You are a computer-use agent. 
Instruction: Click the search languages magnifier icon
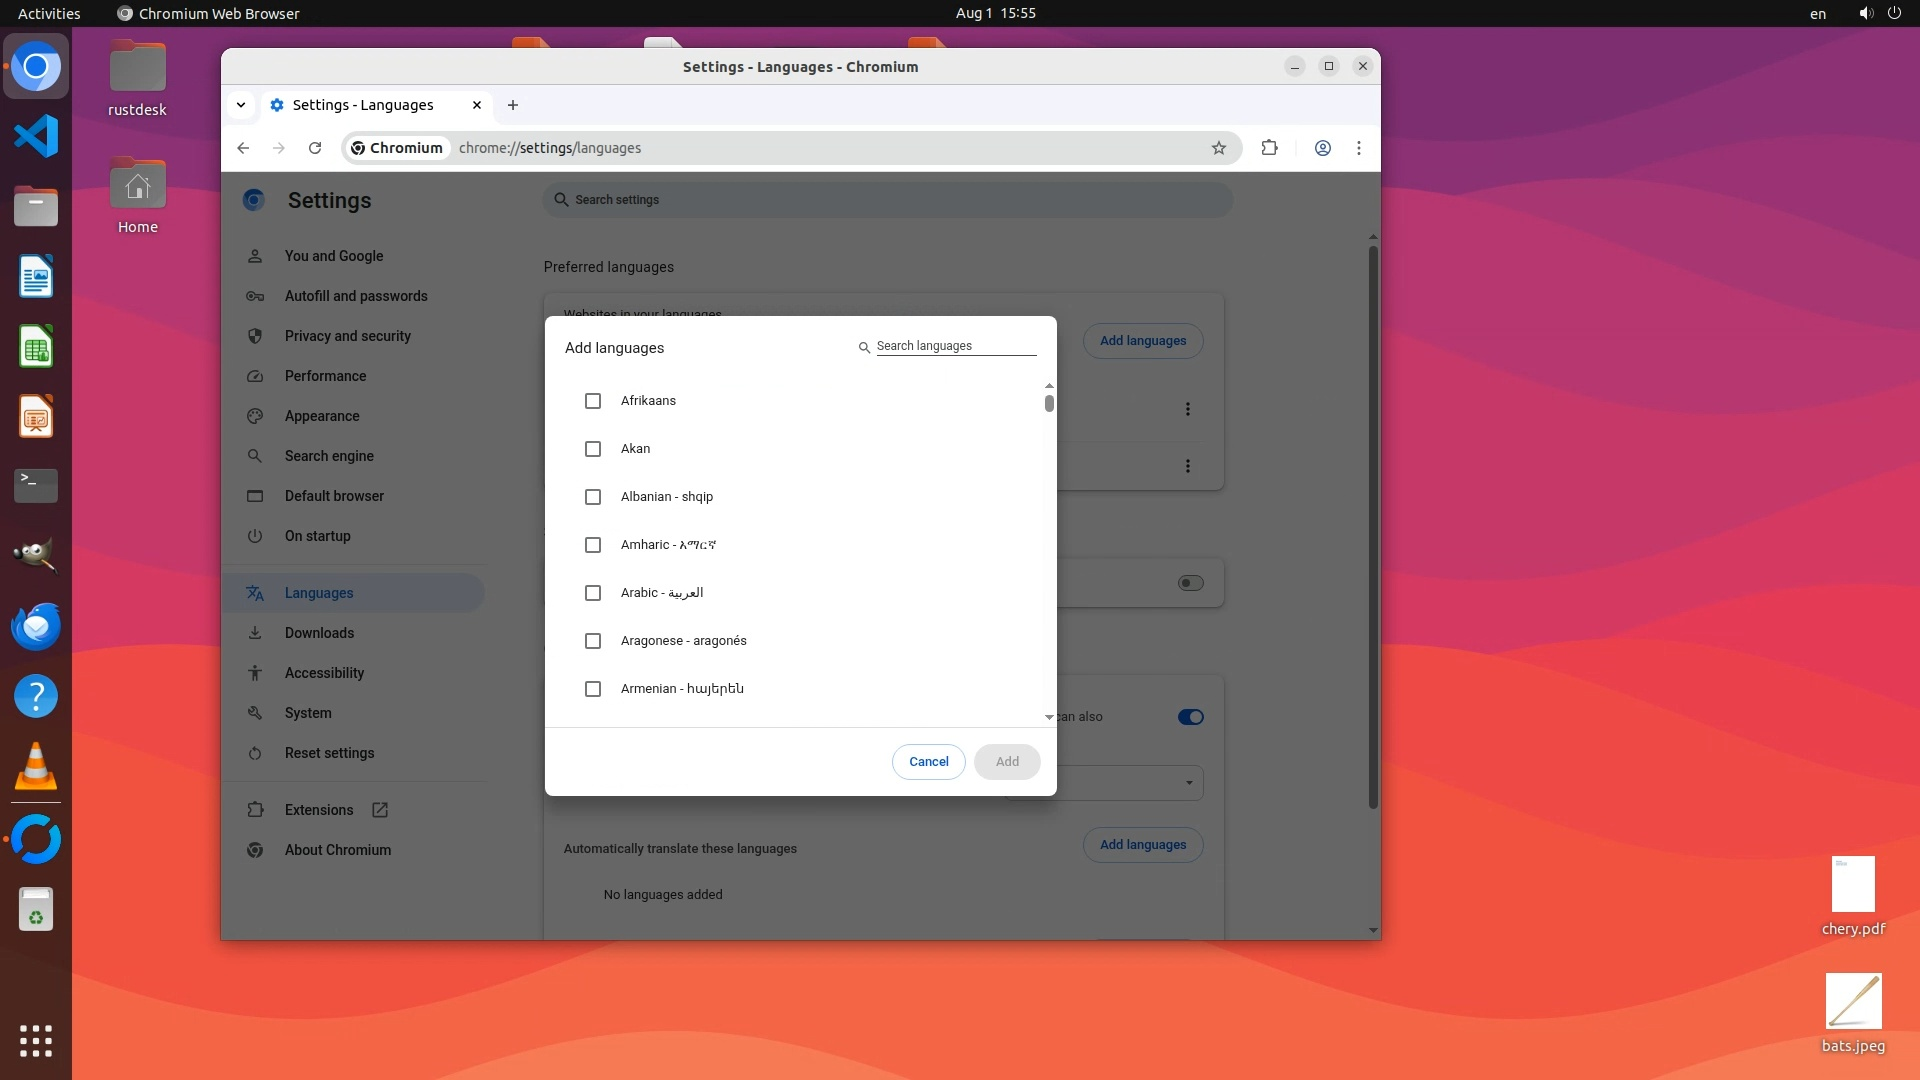coord(864,347)
